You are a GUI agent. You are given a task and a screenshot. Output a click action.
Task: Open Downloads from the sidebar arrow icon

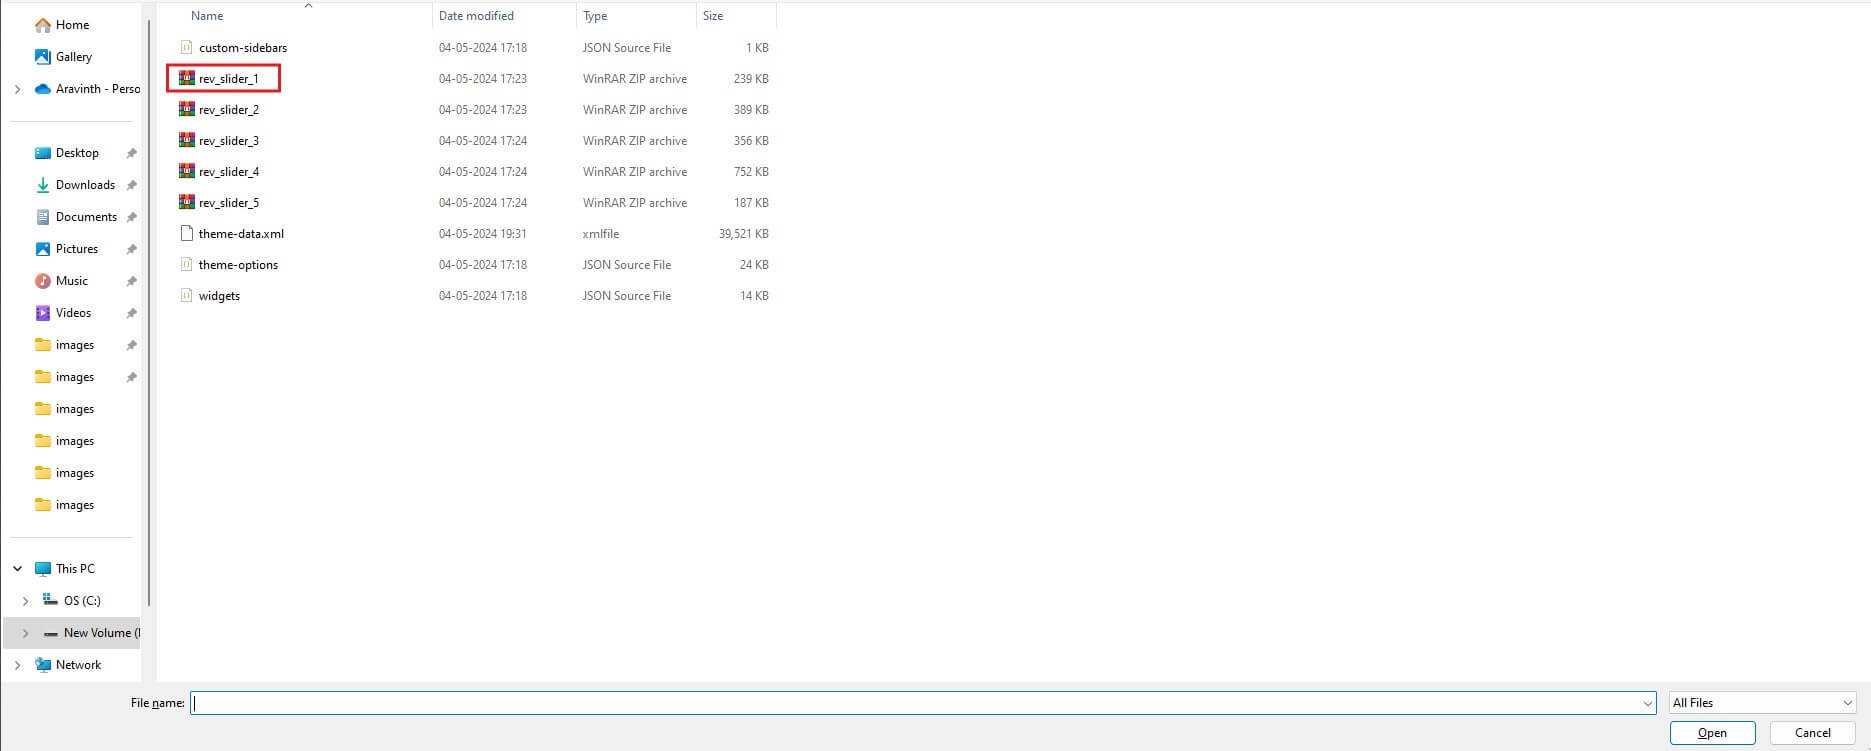tap(43, 185)
